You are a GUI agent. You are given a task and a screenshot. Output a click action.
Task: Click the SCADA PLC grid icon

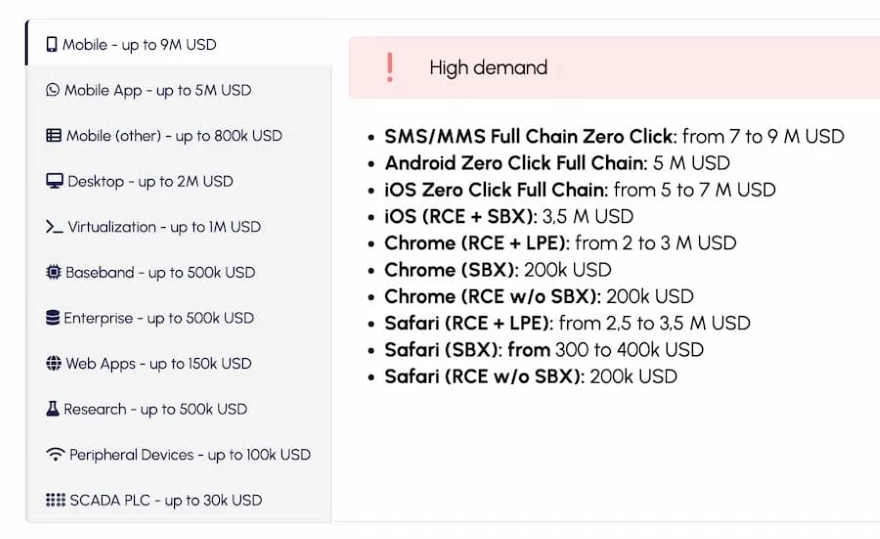55,500
